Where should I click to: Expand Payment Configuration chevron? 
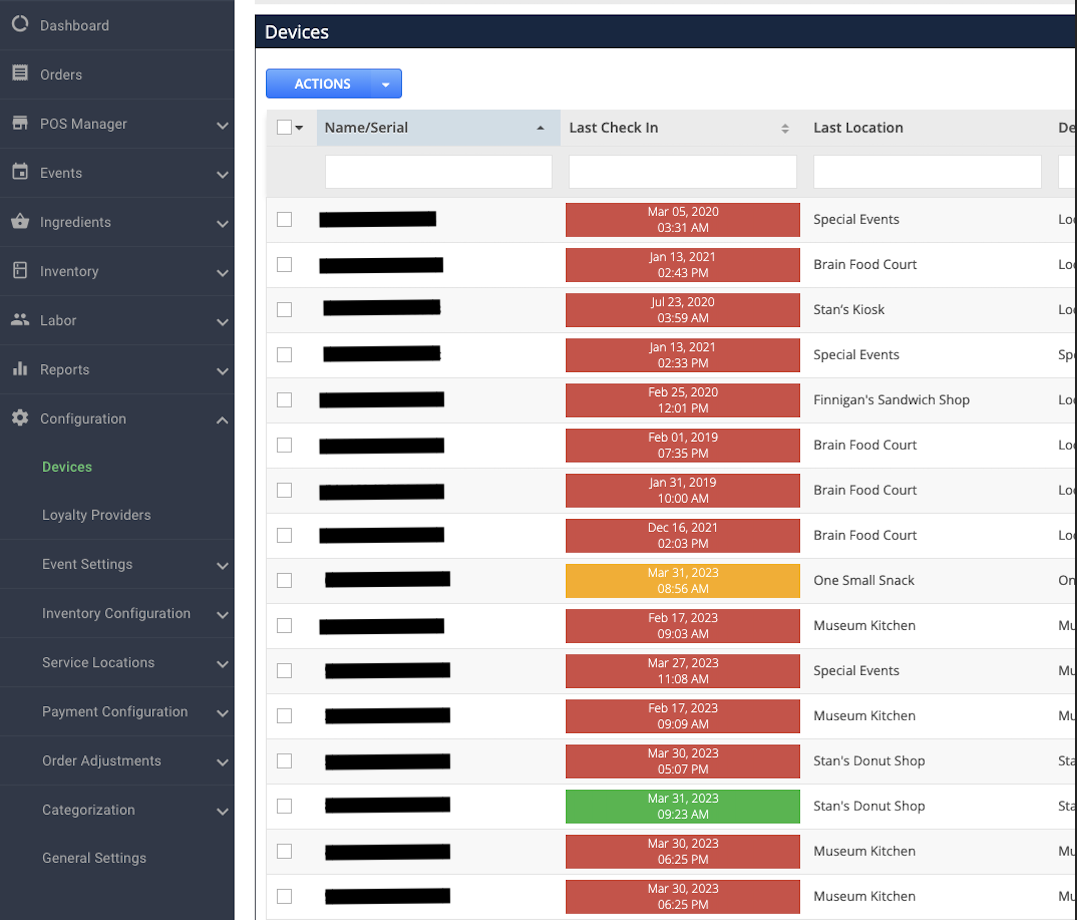(x=222, y=713)
